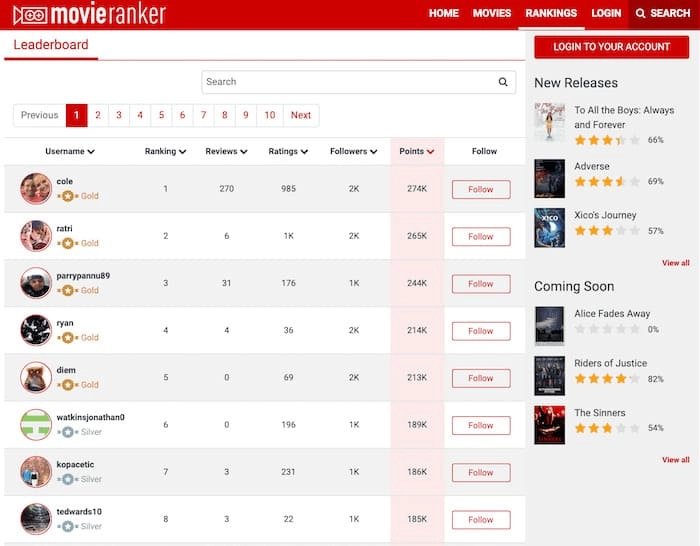700x546 pixels.
Task: Click tedwards10's Silver badge icon
Action: click(67, 526)
